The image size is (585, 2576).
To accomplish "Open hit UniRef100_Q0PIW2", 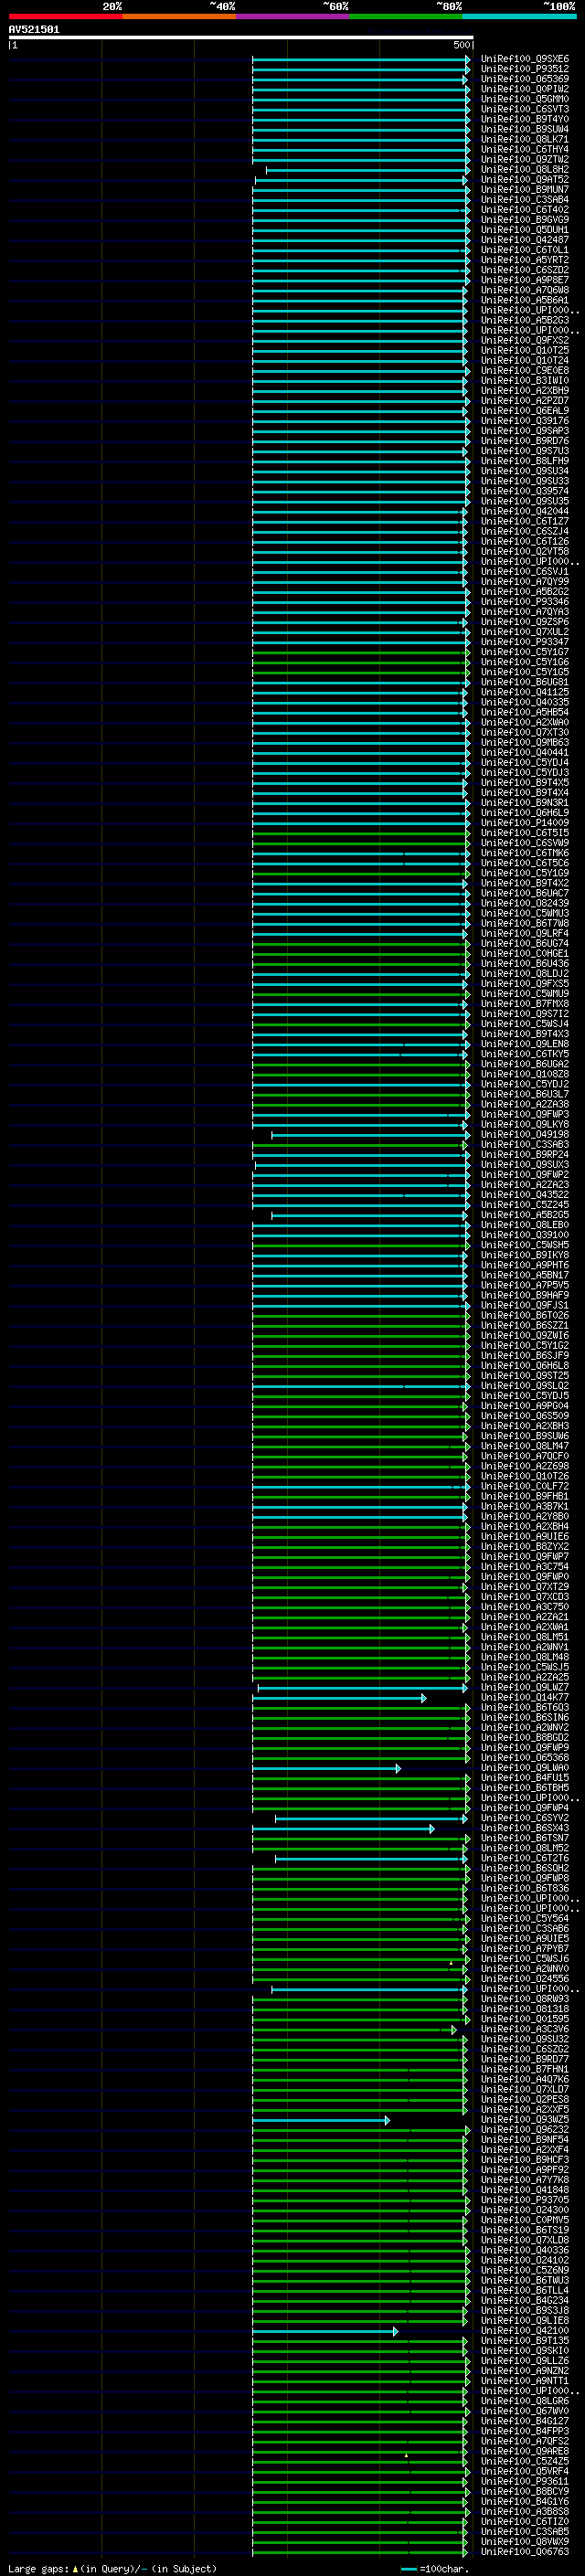I will [525, 89].
